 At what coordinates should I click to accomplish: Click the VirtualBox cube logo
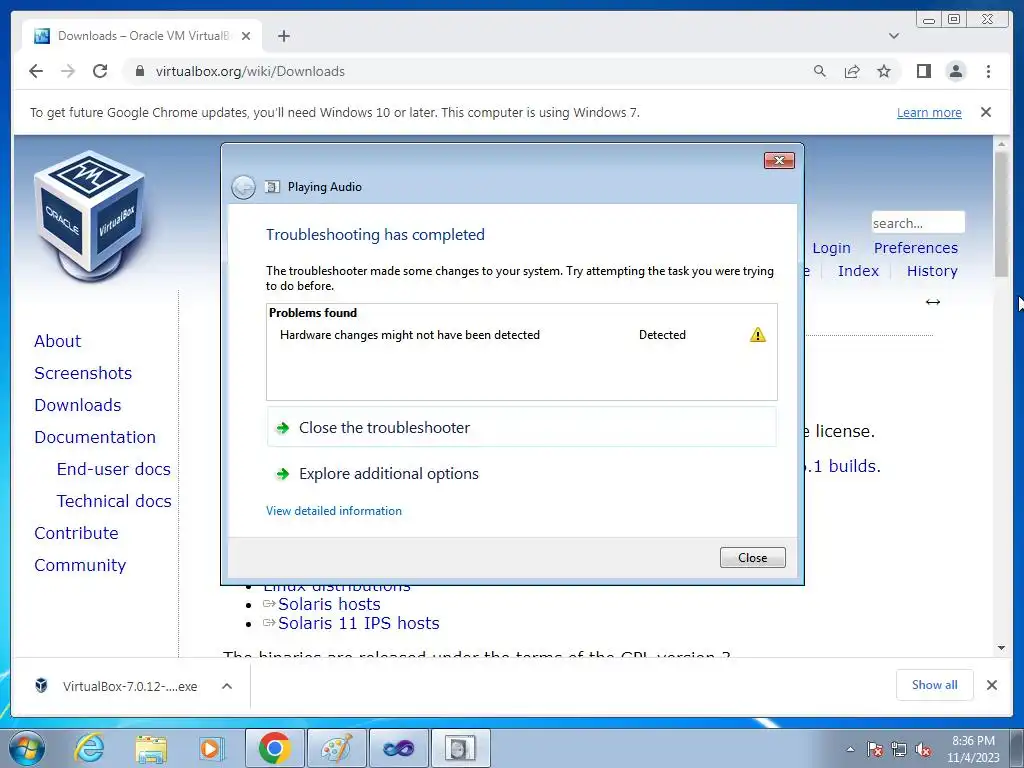pyautogui.click(x=89, y=216)
